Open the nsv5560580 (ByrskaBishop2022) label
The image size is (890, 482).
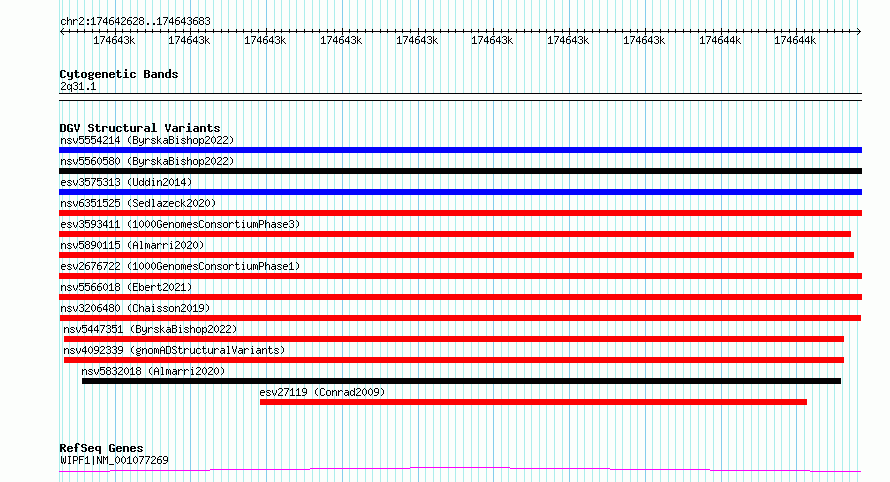[x=147, y=161]
